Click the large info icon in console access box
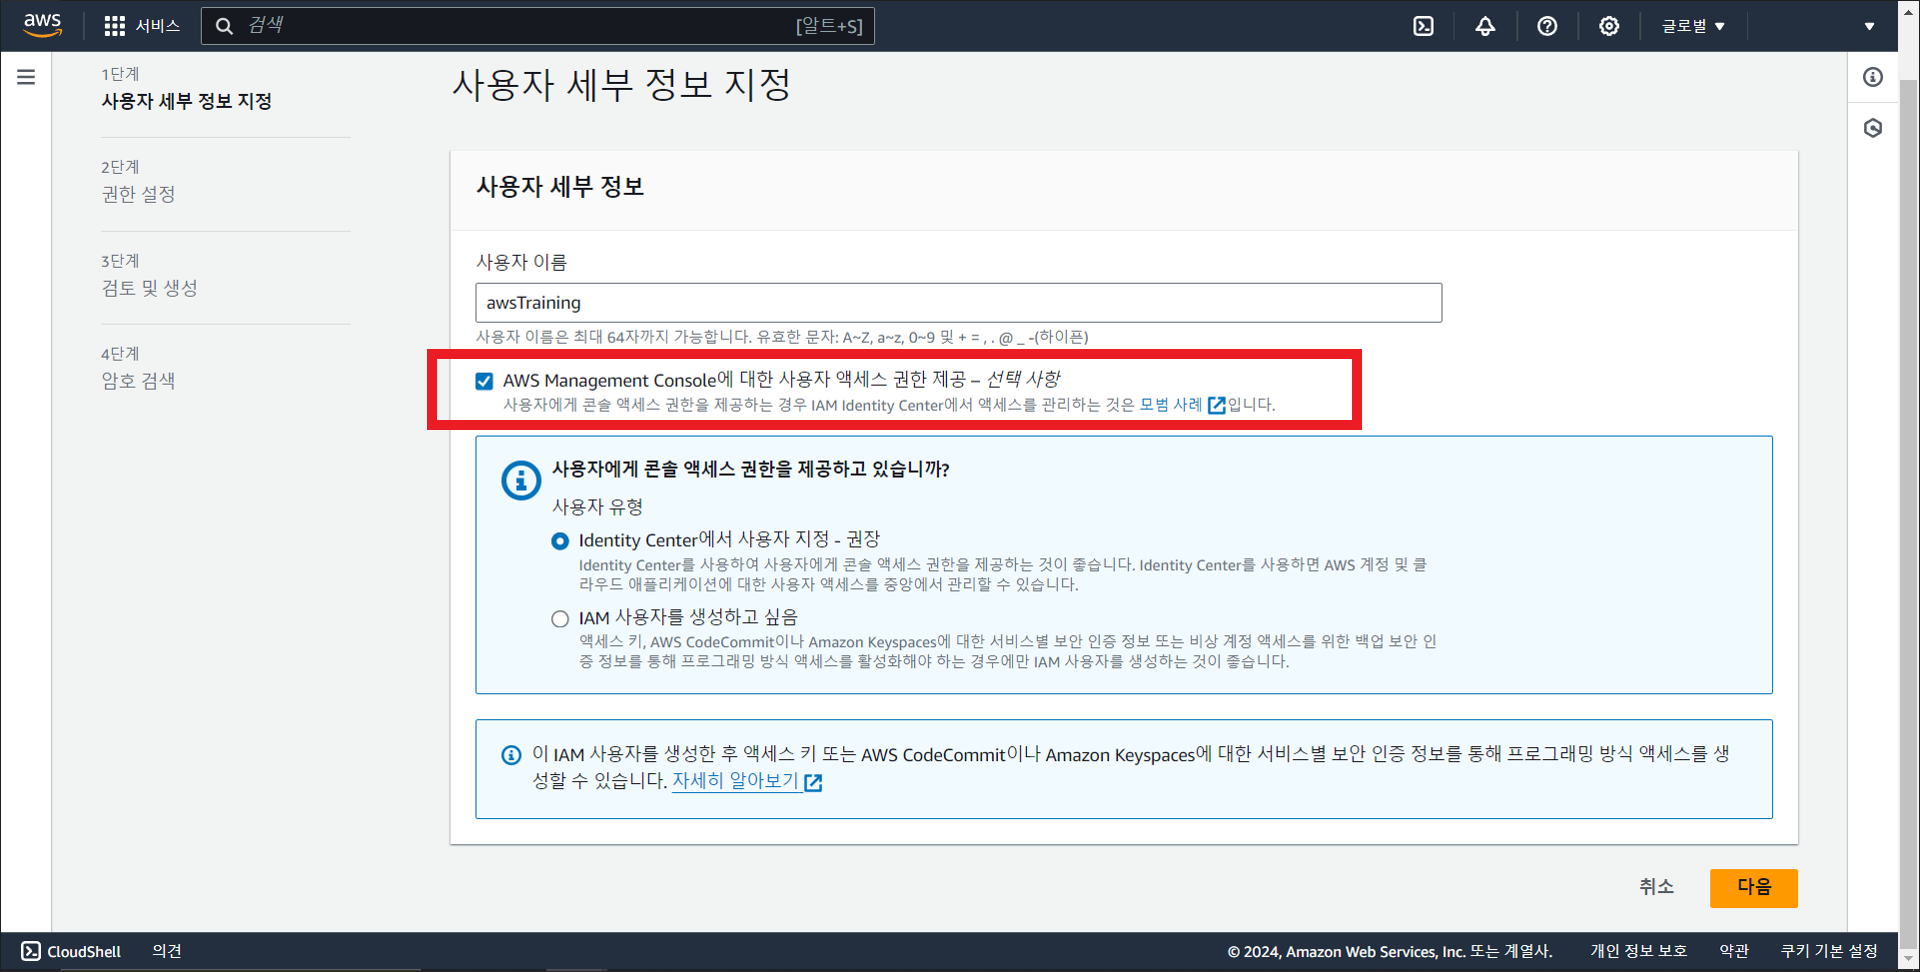The height and width of the screenshot is (972, 1920). (x=521, y=481)
